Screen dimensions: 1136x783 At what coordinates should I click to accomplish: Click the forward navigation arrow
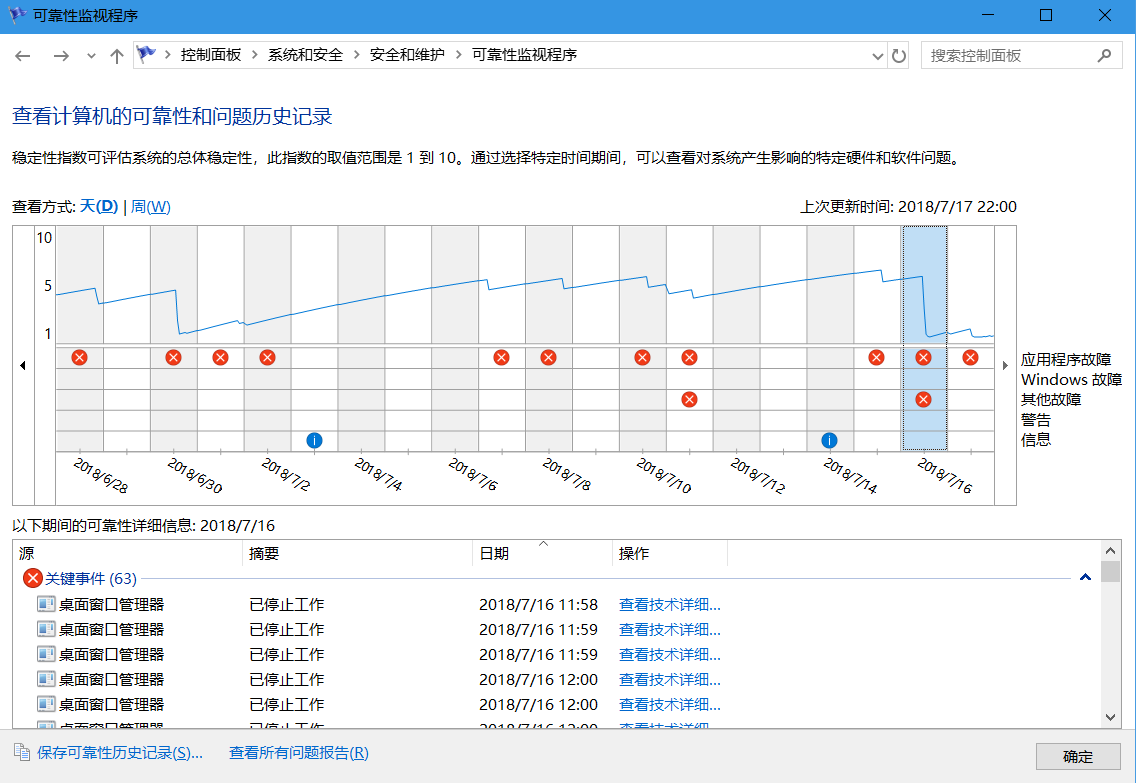[61, 56]
